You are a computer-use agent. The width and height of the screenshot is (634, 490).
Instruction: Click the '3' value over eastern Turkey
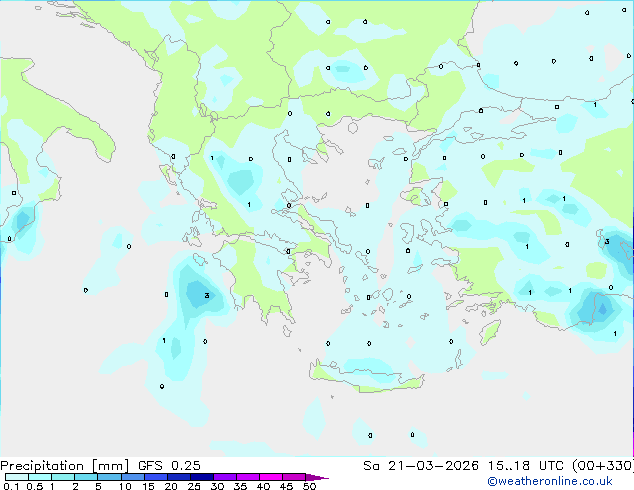tap(607, 242)
